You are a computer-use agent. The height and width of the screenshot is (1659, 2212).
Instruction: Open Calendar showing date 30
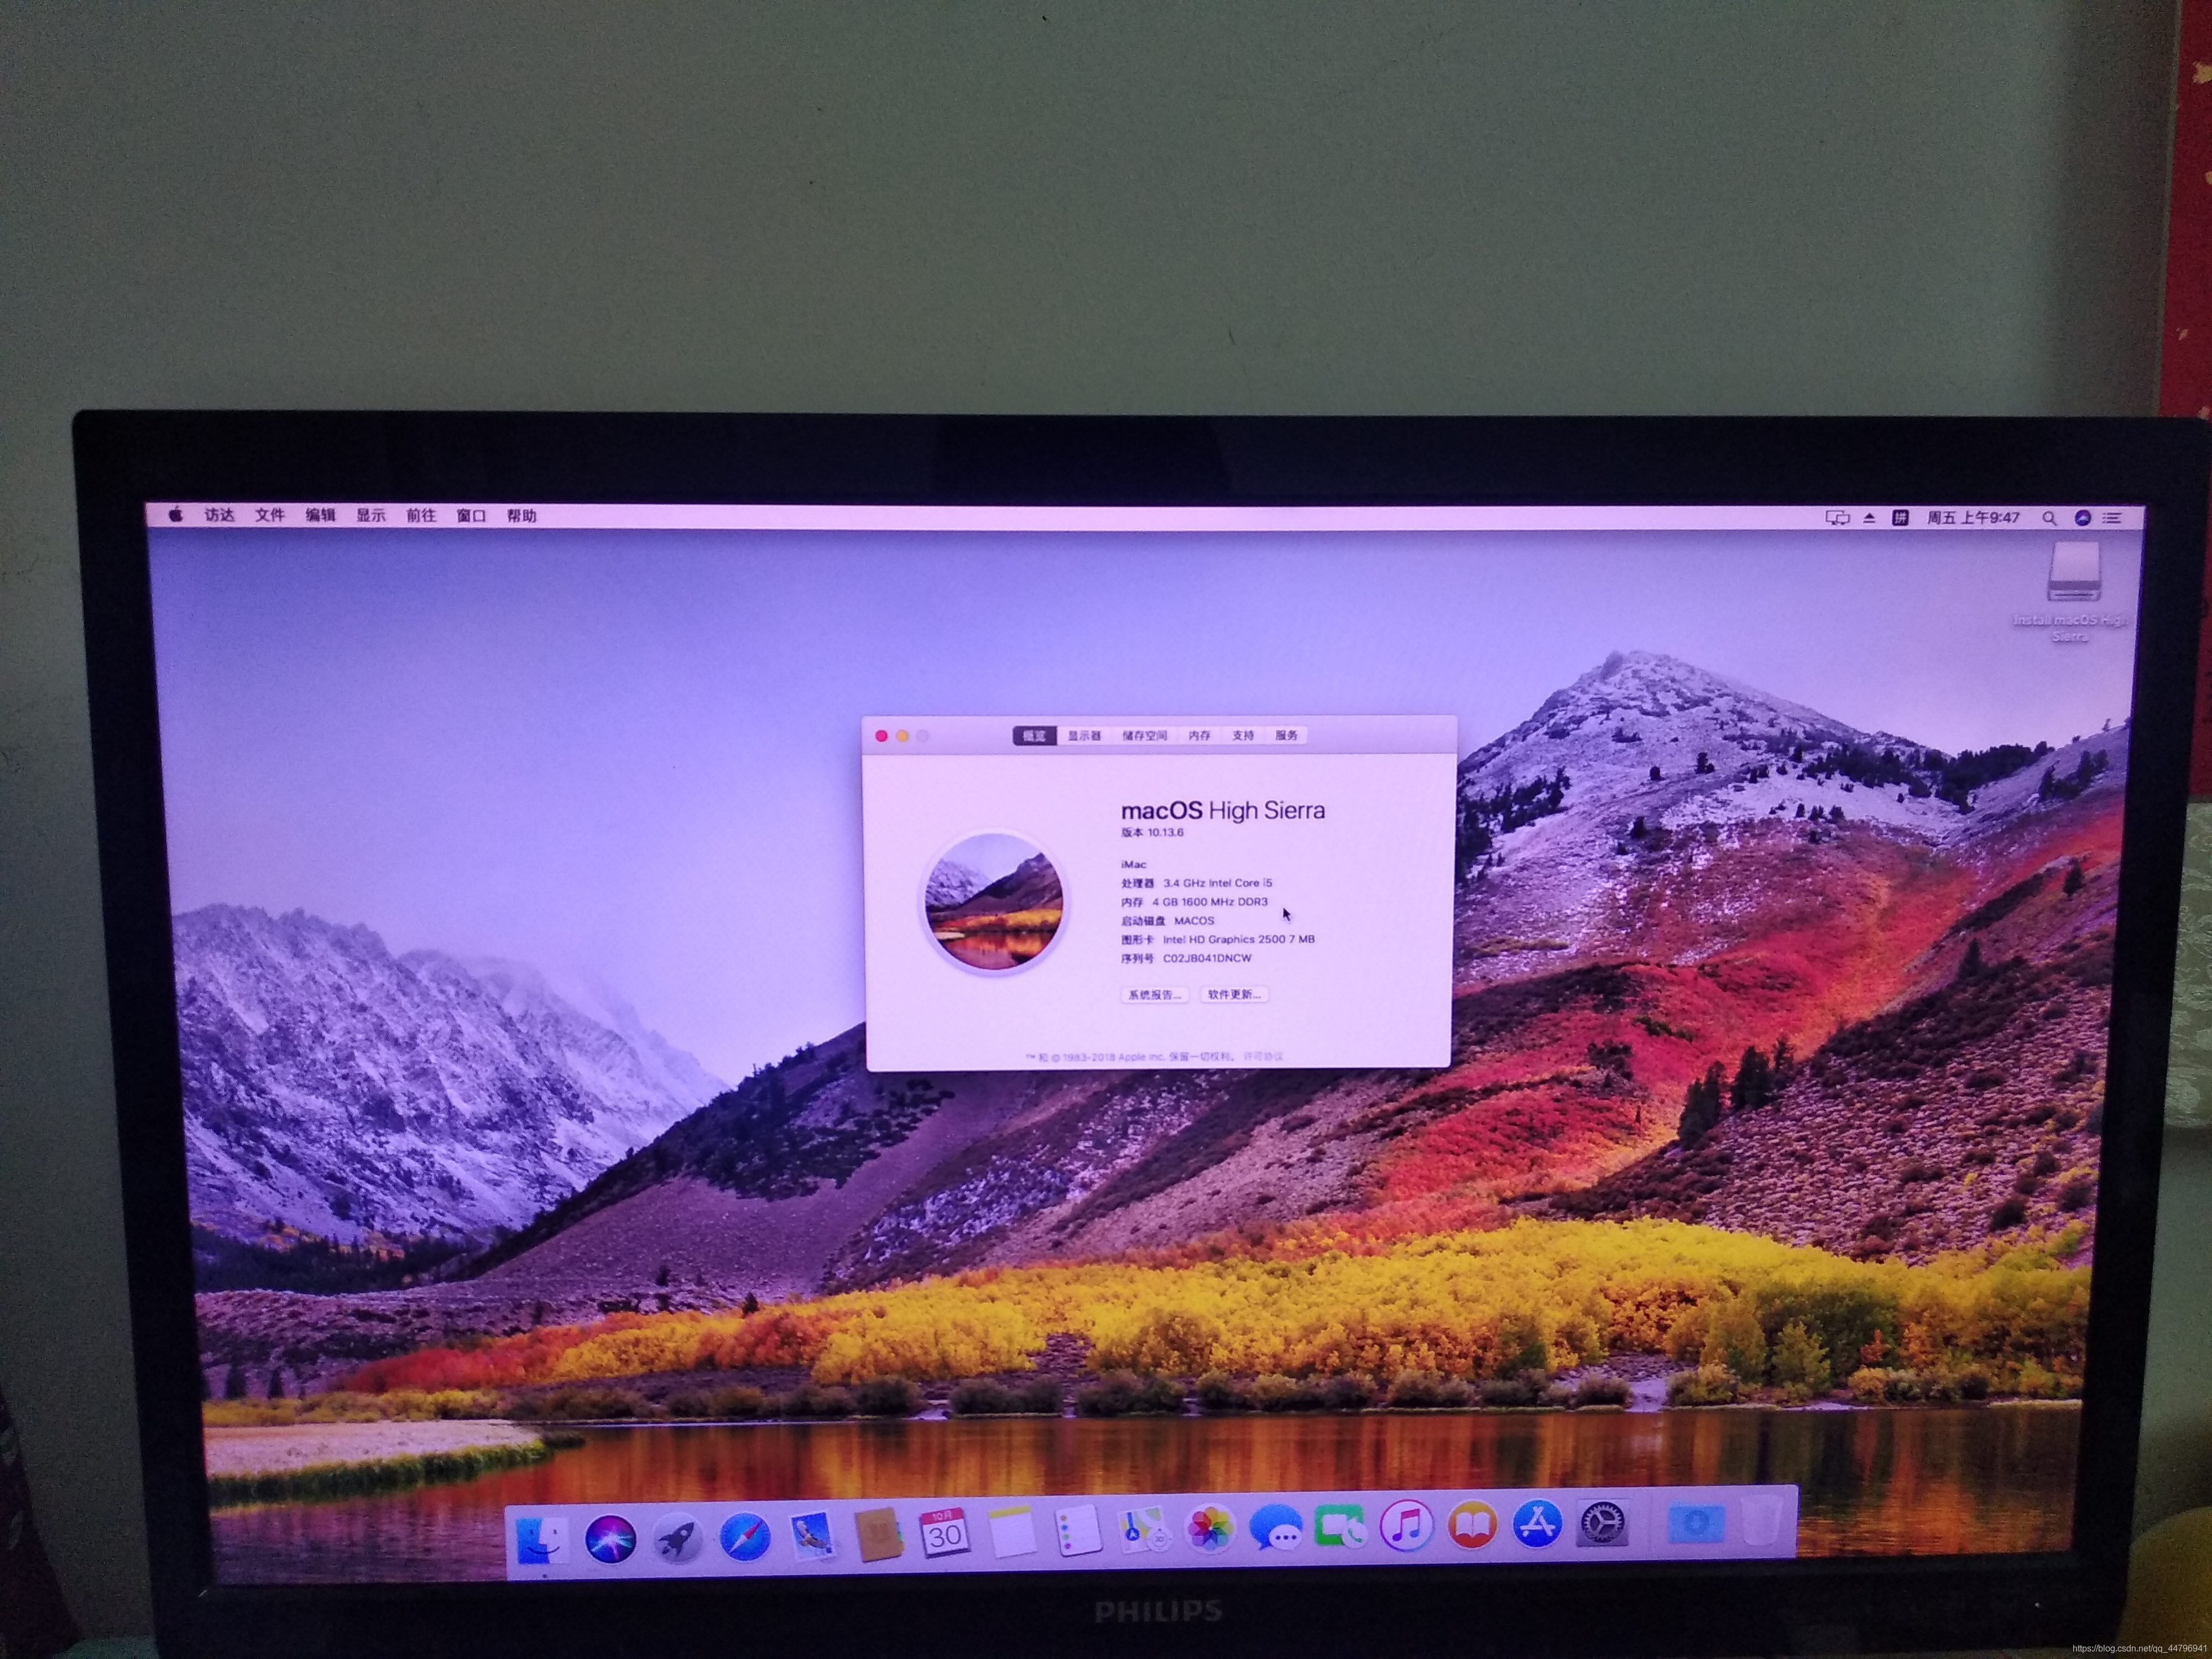click(944, 1533)
